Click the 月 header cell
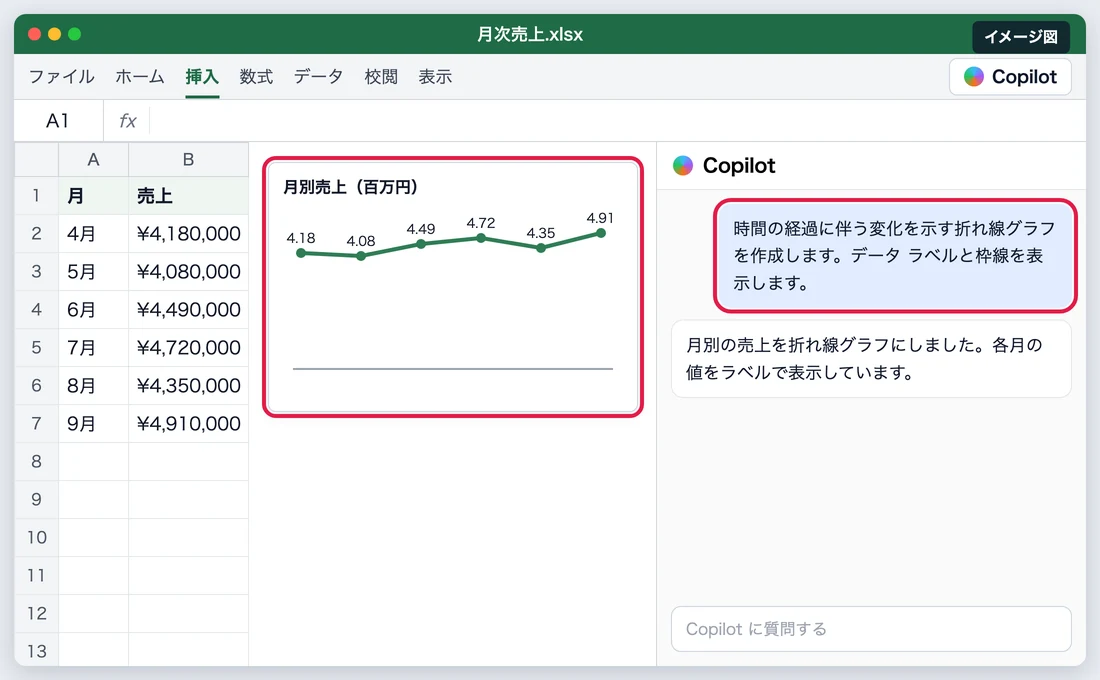The image size is (1100, 680). pos(93,195)
